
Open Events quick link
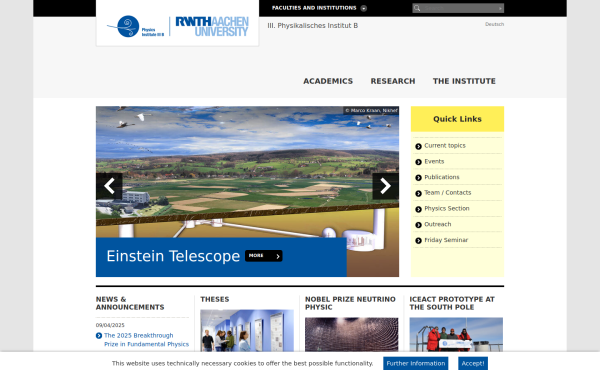434,161
